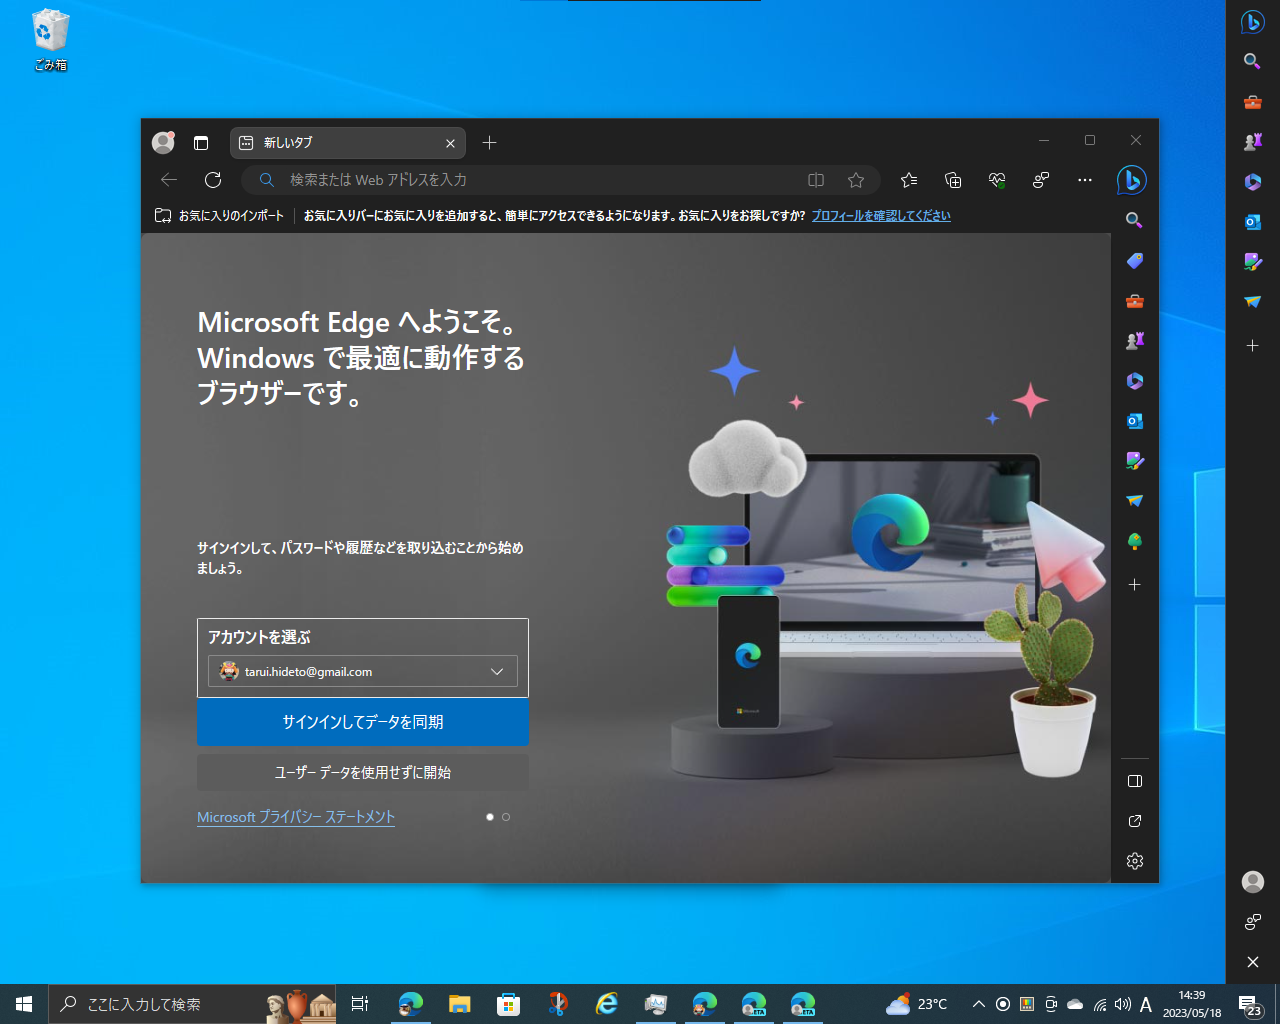Screen dimensions: 1280x1024
Task: Open the profile avatar in Edge title bar
Action: pos(163,142)
